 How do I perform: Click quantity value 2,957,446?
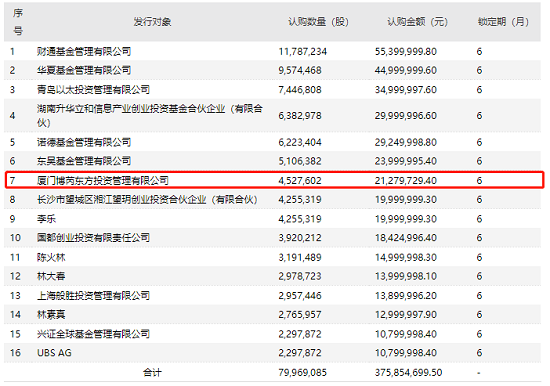coord(300,295)
